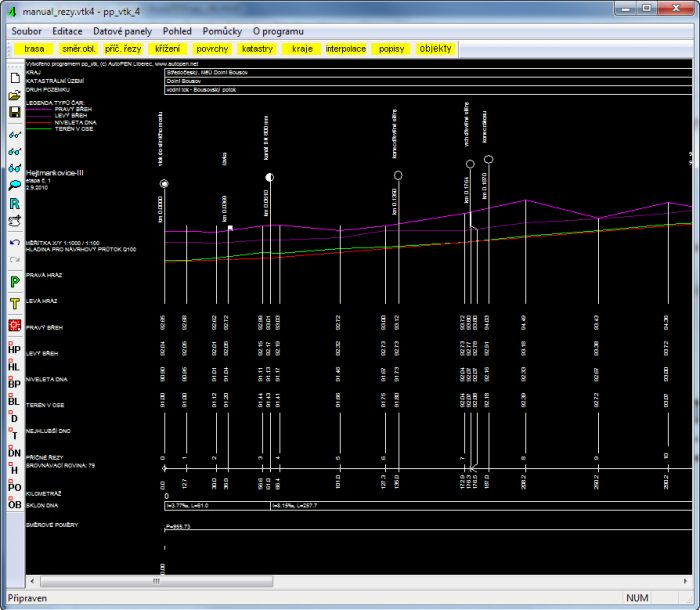Image resolution: width=700 pixels, height=610 pixels.
Task: Undo the last action with blue arrow
Action: click(x=15, y=242)
